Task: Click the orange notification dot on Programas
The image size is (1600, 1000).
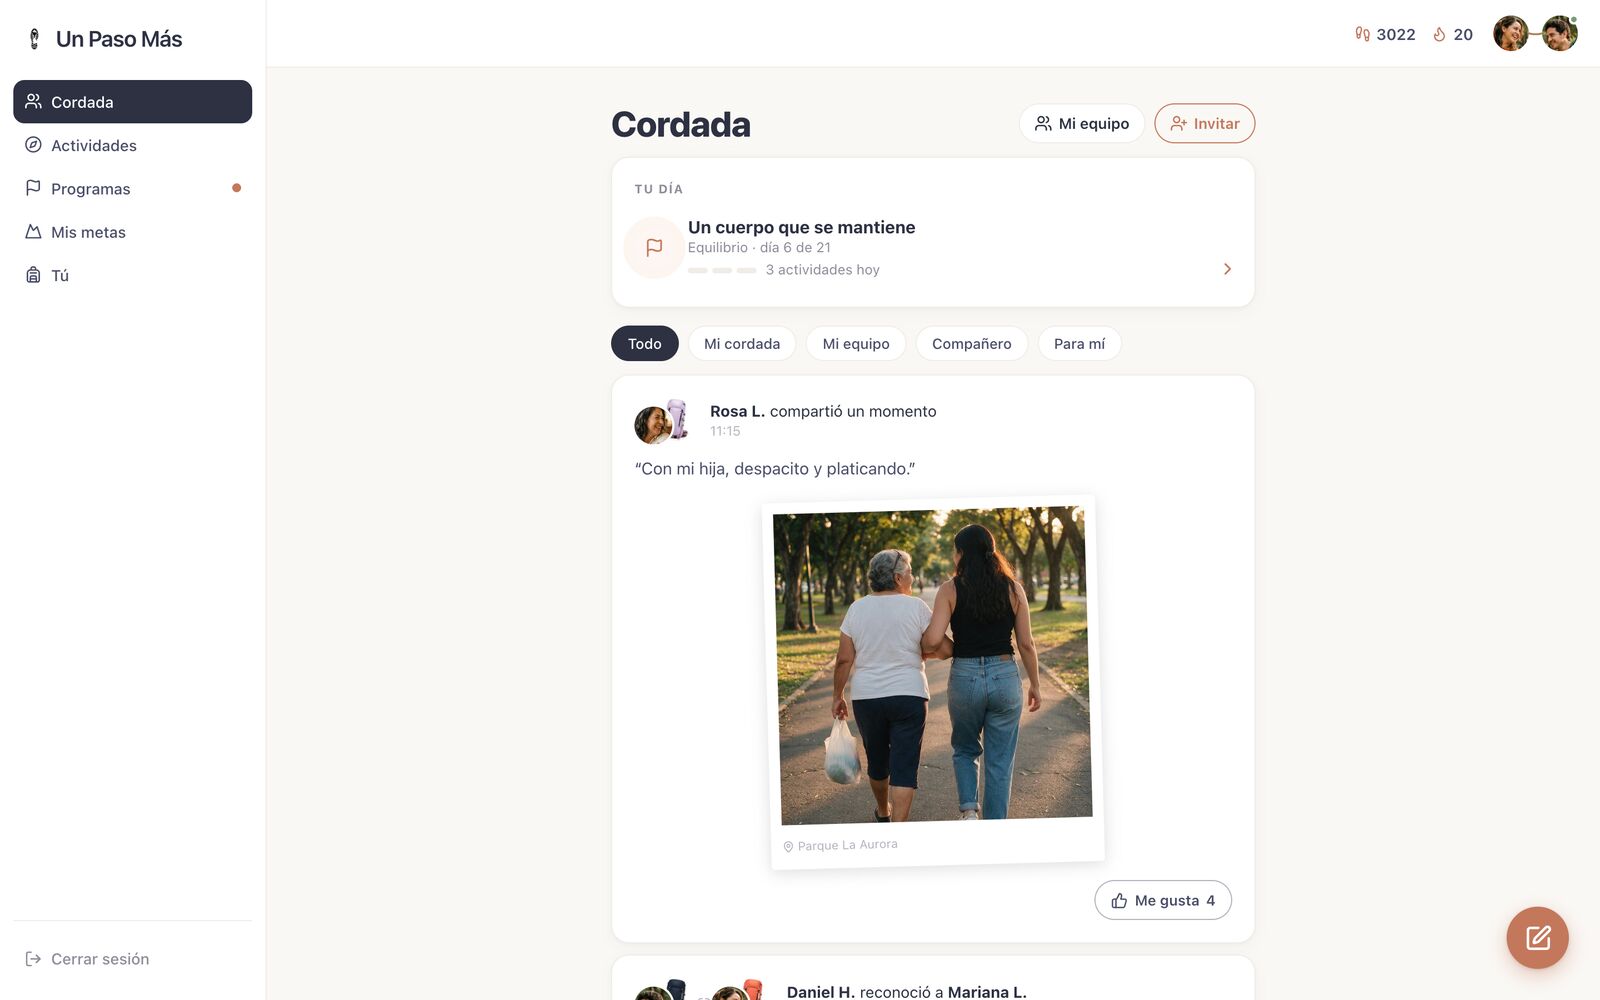Action: [x=236, y=188]
